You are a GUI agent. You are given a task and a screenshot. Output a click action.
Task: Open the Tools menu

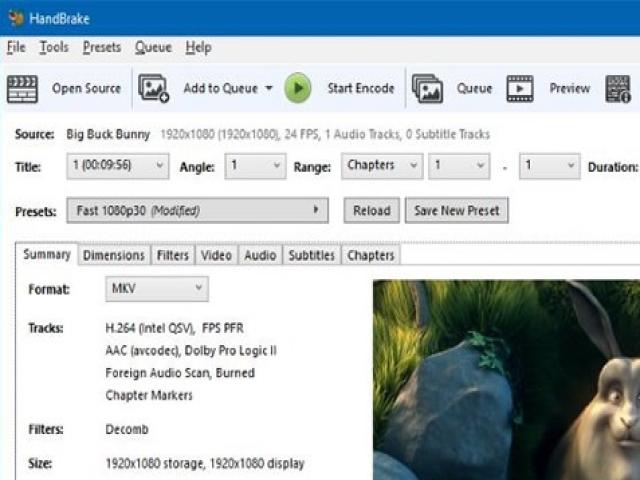[54, 47]
